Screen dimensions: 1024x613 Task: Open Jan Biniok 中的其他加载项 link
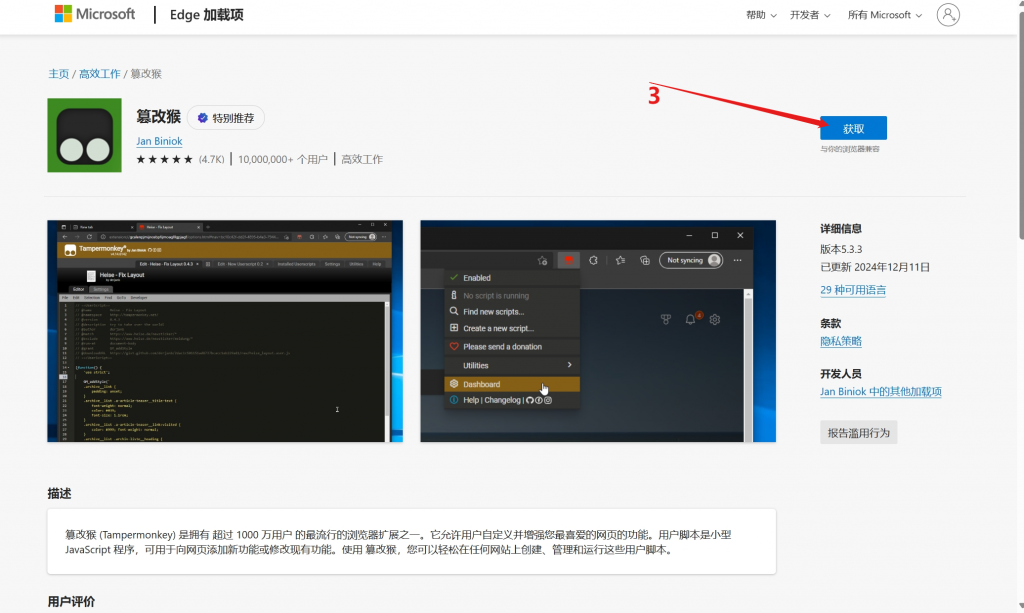tap(880, 392)
